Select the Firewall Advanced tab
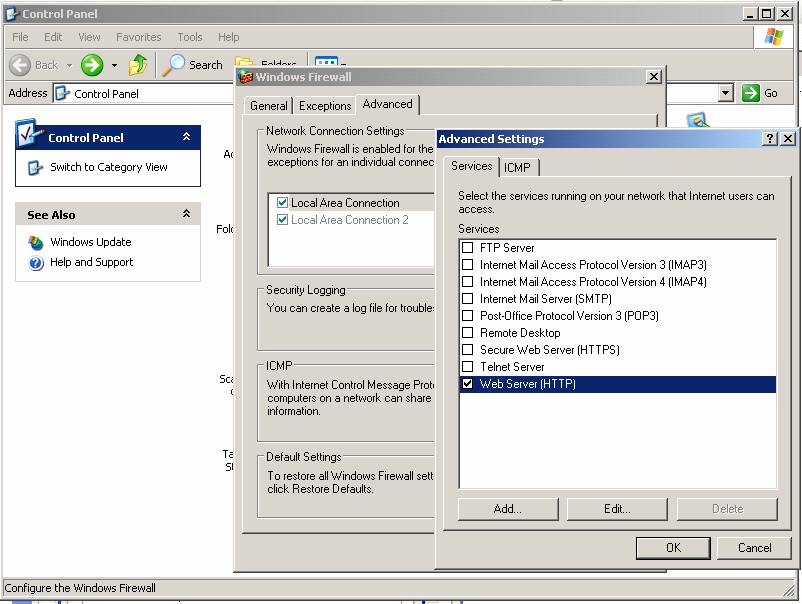Viewport: 802px width, 604px height. [x=387, y=104]
